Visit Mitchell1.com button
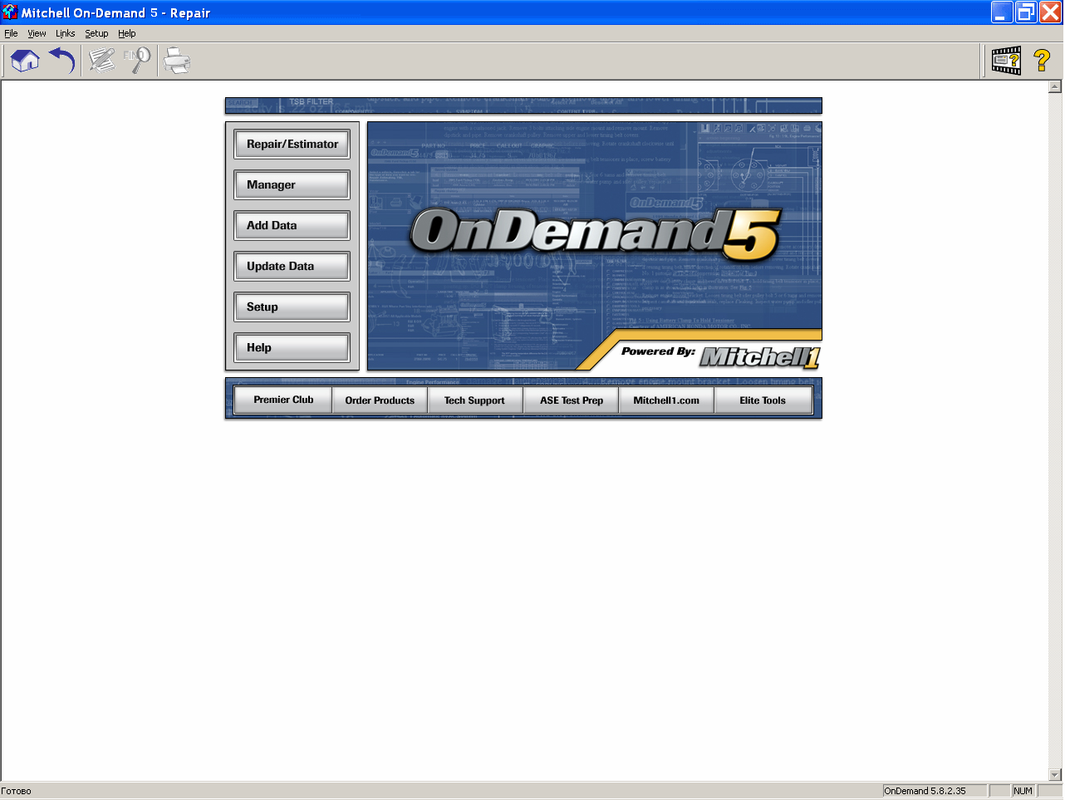This screenshot has width=1065, height=800. point(666,400)
